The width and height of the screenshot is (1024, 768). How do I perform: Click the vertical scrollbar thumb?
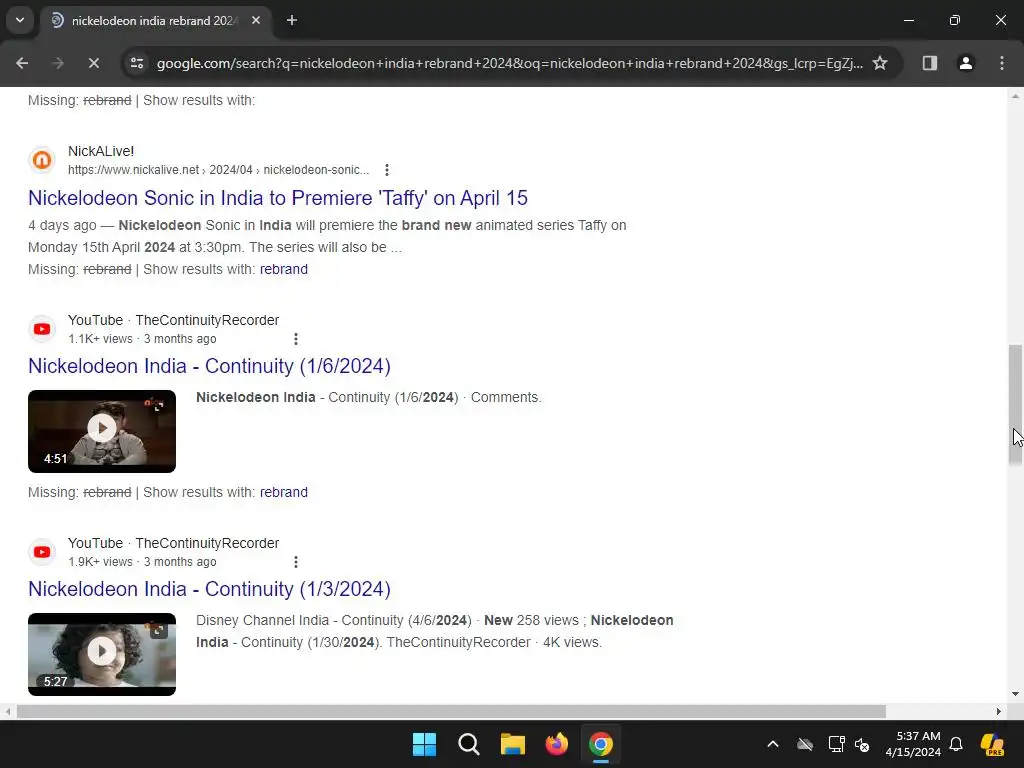[x=1015, y=405]
